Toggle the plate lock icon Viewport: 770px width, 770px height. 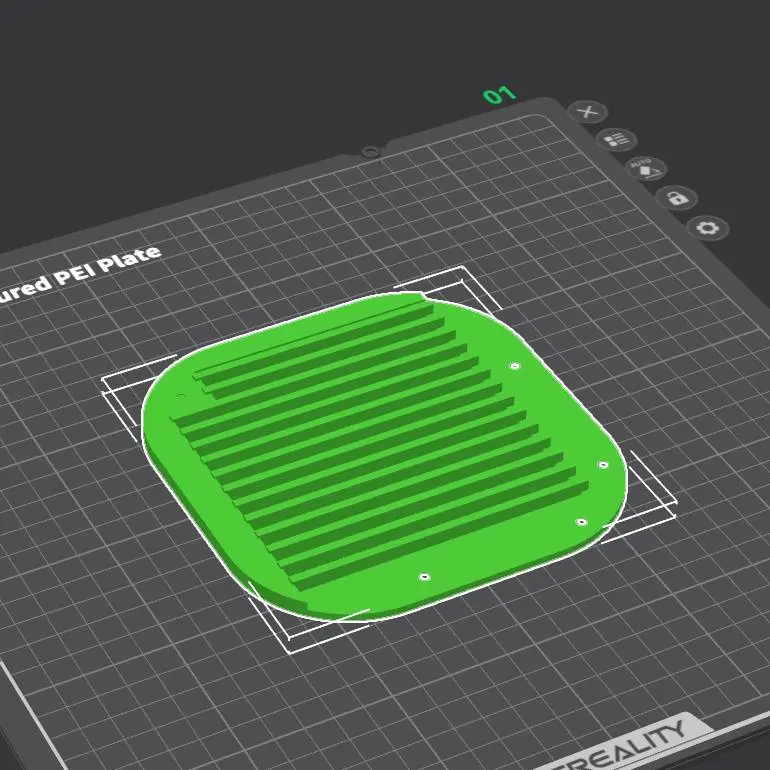(x=677, y=198)
